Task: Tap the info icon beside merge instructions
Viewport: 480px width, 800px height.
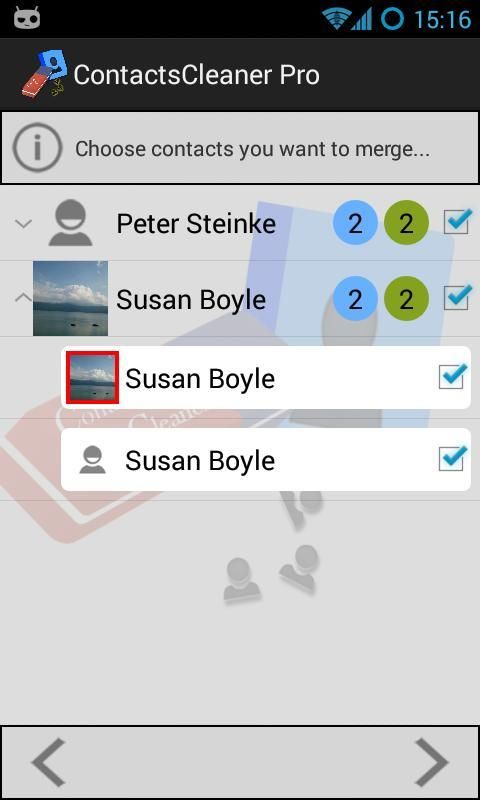Action: 37,148
